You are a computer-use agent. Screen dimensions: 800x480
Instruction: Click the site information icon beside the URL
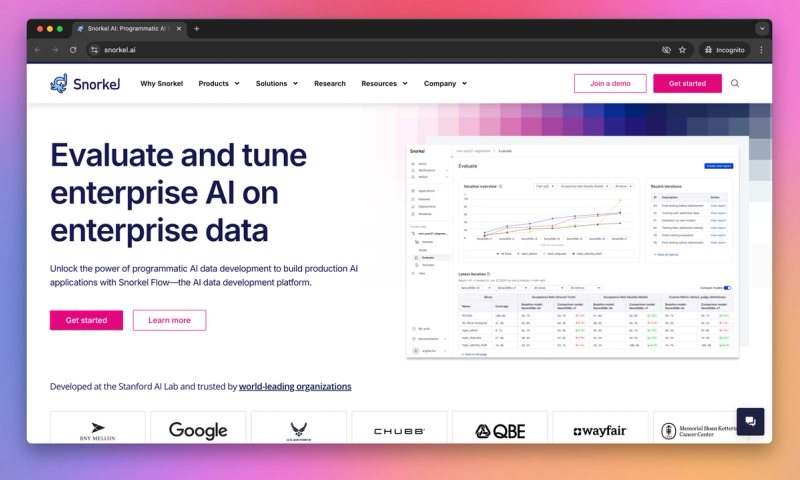[94, 50]
